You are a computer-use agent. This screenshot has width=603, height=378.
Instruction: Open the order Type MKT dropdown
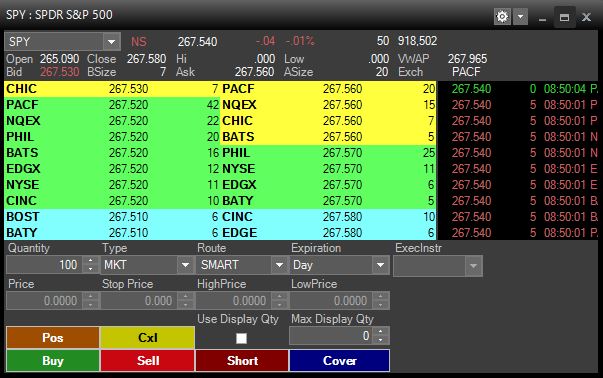185,265
